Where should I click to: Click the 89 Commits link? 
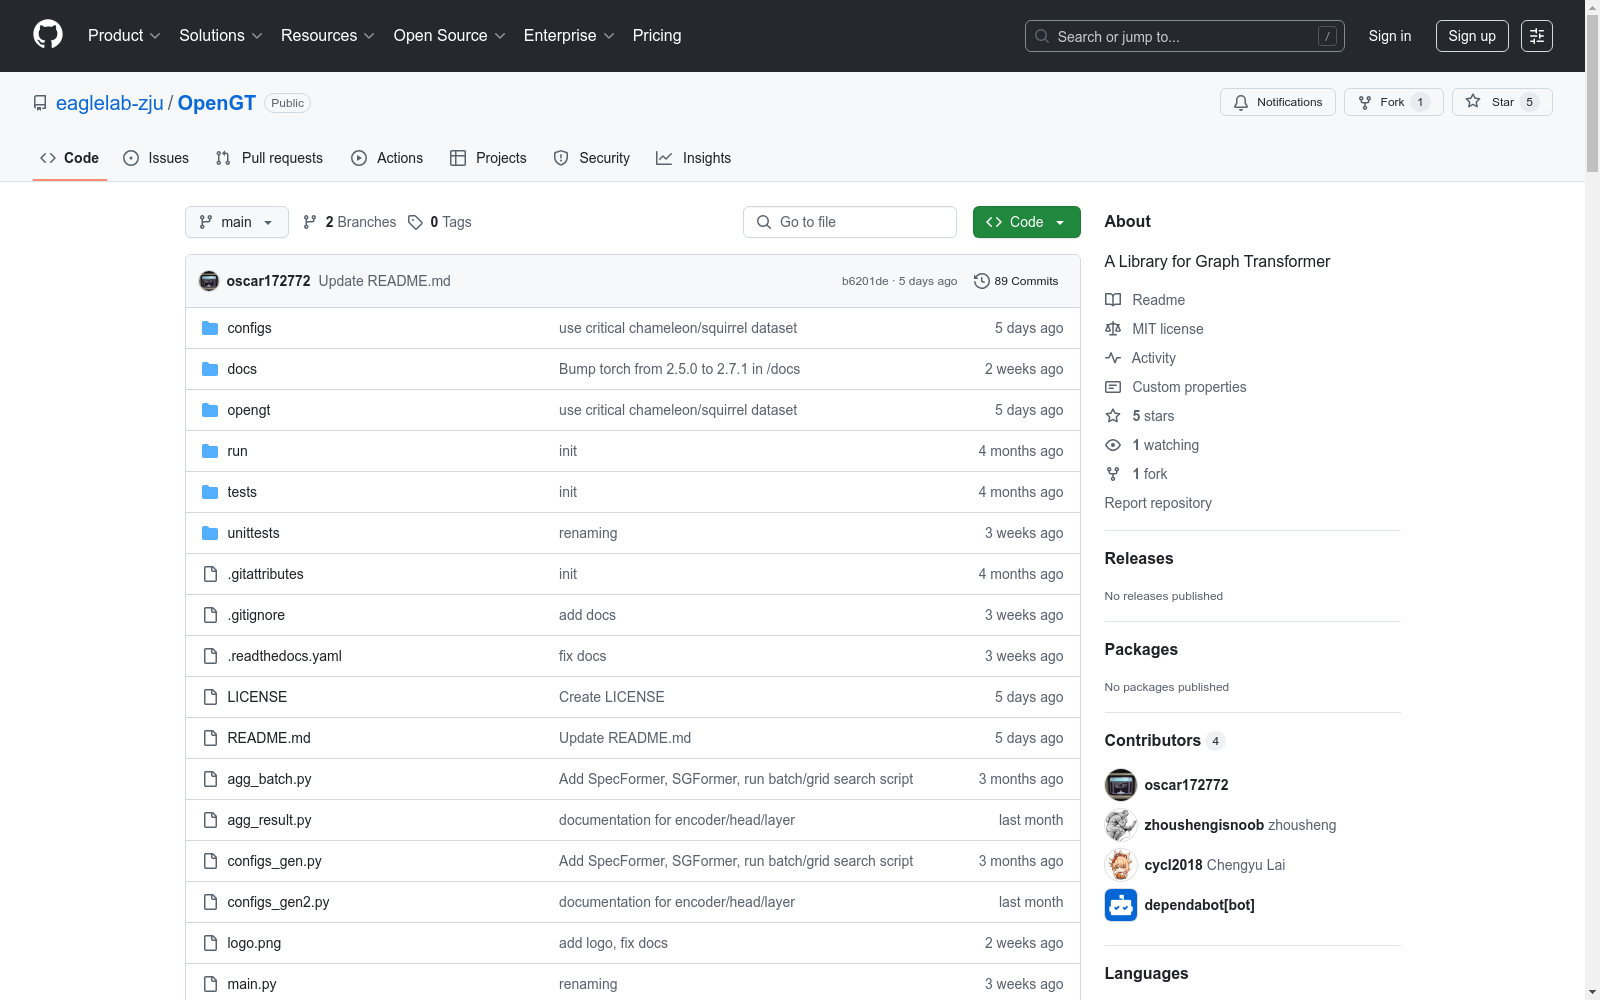click(1016, 281)
